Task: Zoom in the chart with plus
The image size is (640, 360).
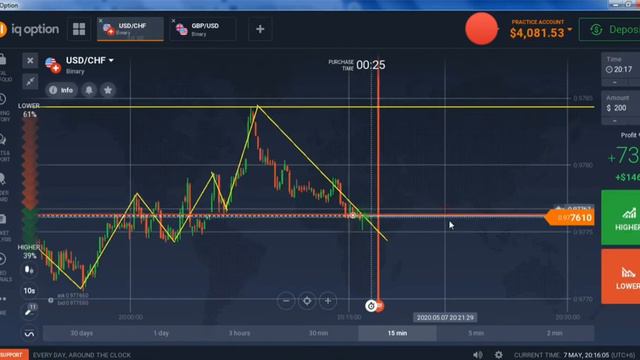Action: [x=328, y=301]
